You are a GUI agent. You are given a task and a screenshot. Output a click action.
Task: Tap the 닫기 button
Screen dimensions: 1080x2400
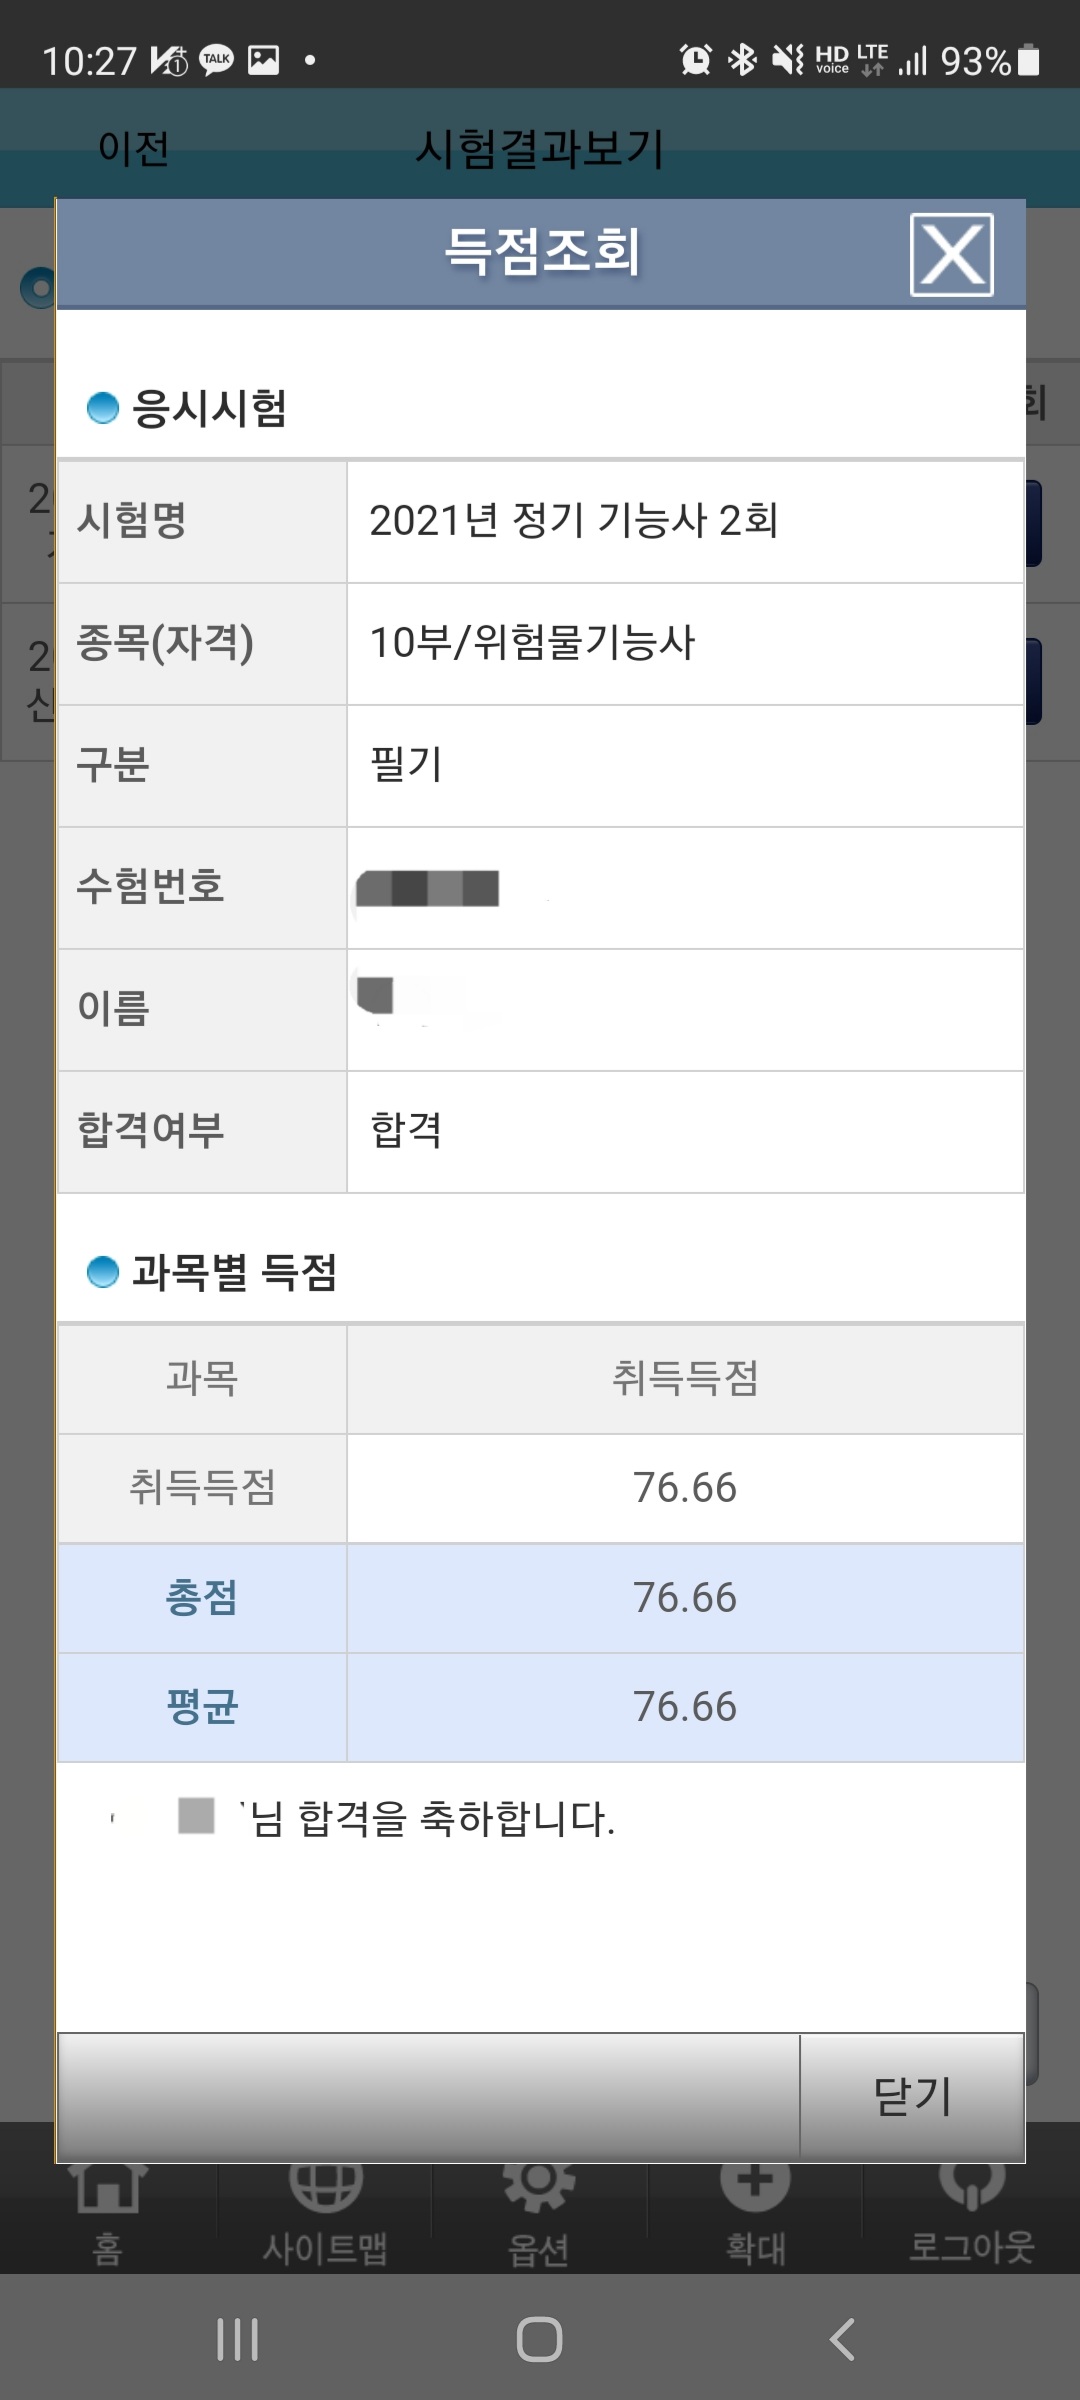(x=912, y=2096)
